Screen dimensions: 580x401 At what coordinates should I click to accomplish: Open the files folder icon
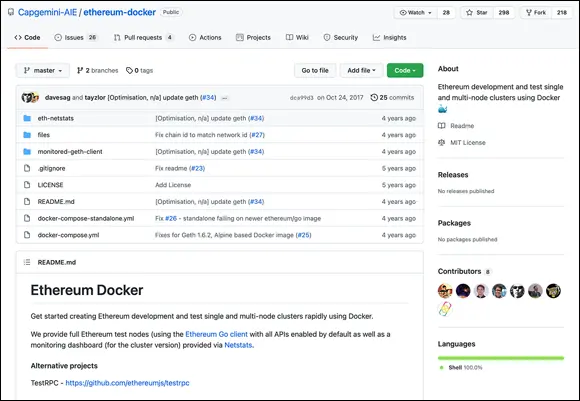(27, 135)
